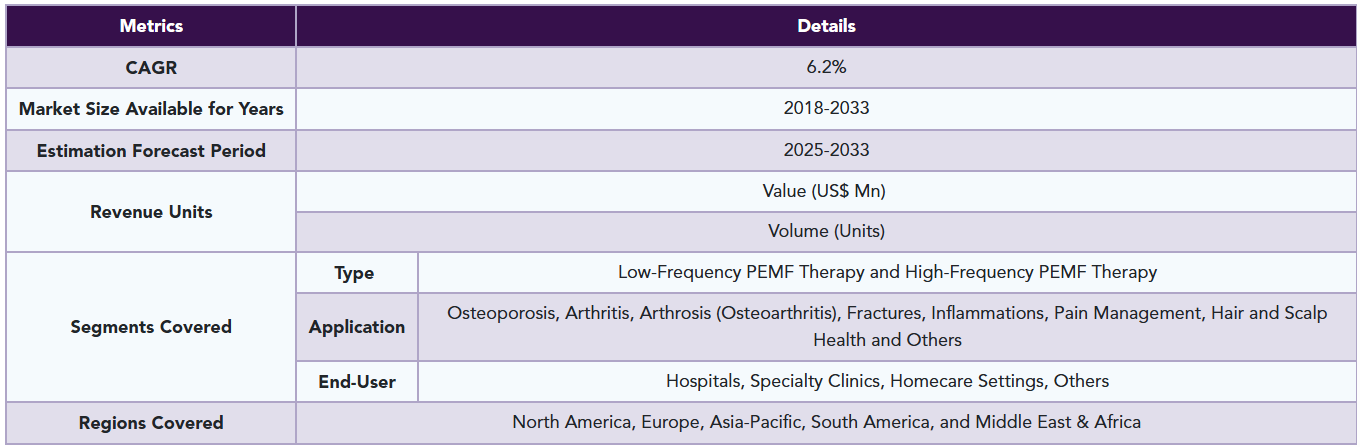Click the Metrics column header
This screenshot has height=447, width=1360.
click(151, 26)
